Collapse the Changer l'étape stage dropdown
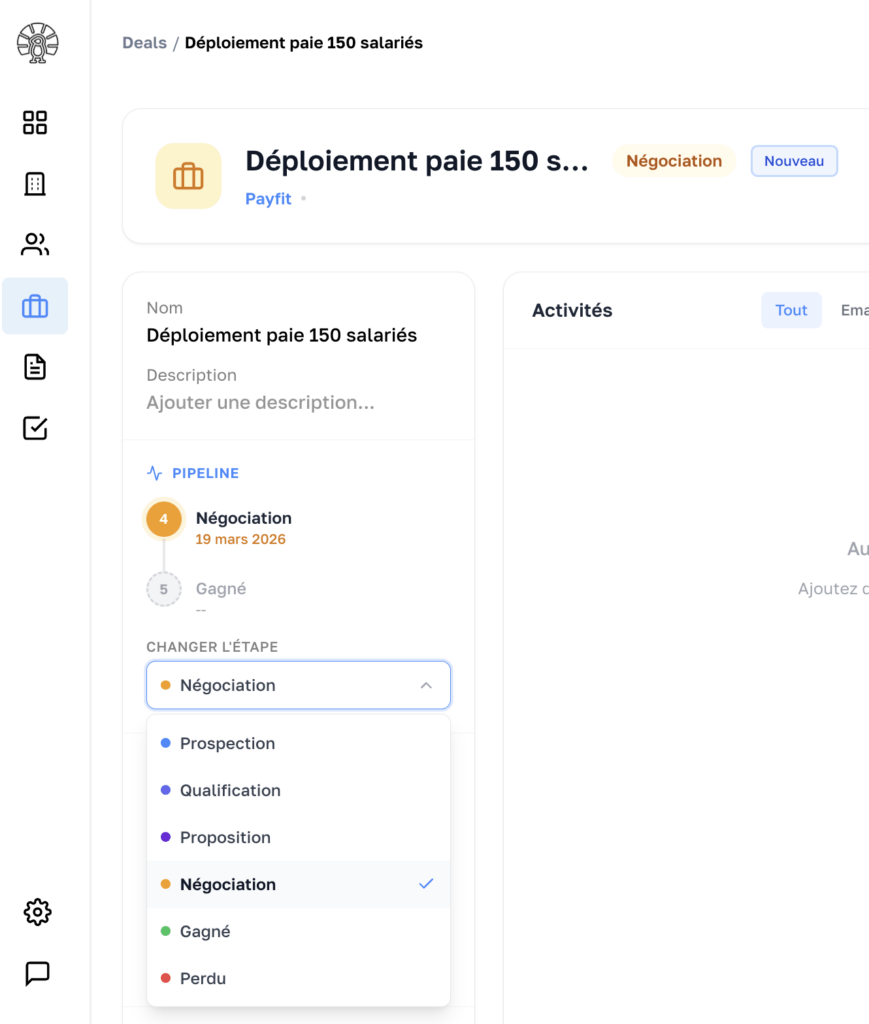The image size is (869, 1024). [298, 685]
